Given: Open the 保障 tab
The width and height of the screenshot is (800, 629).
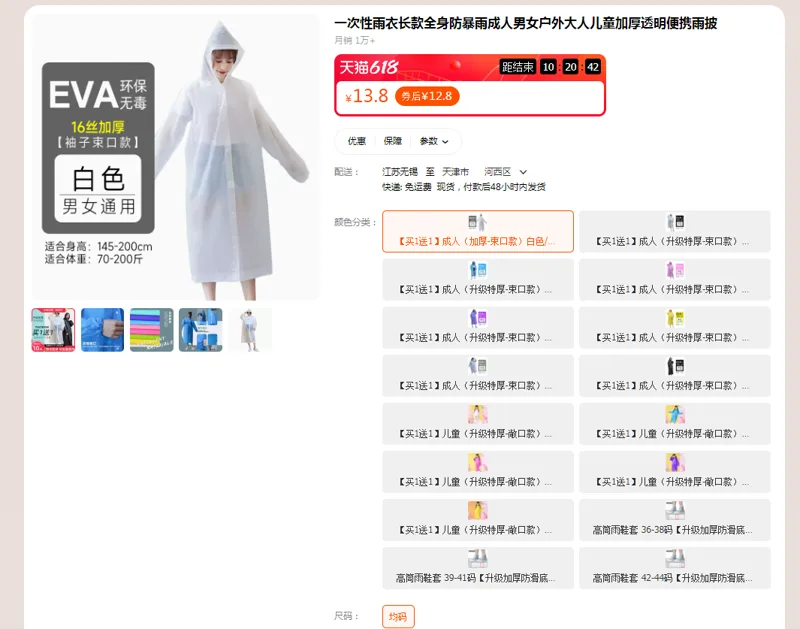Looking at the screenshot, I should [x=392, y=141].
